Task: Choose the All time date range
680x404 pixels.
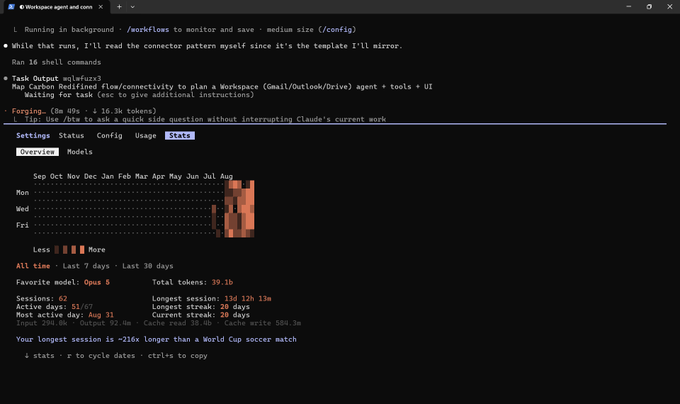Action: point(33,266)
